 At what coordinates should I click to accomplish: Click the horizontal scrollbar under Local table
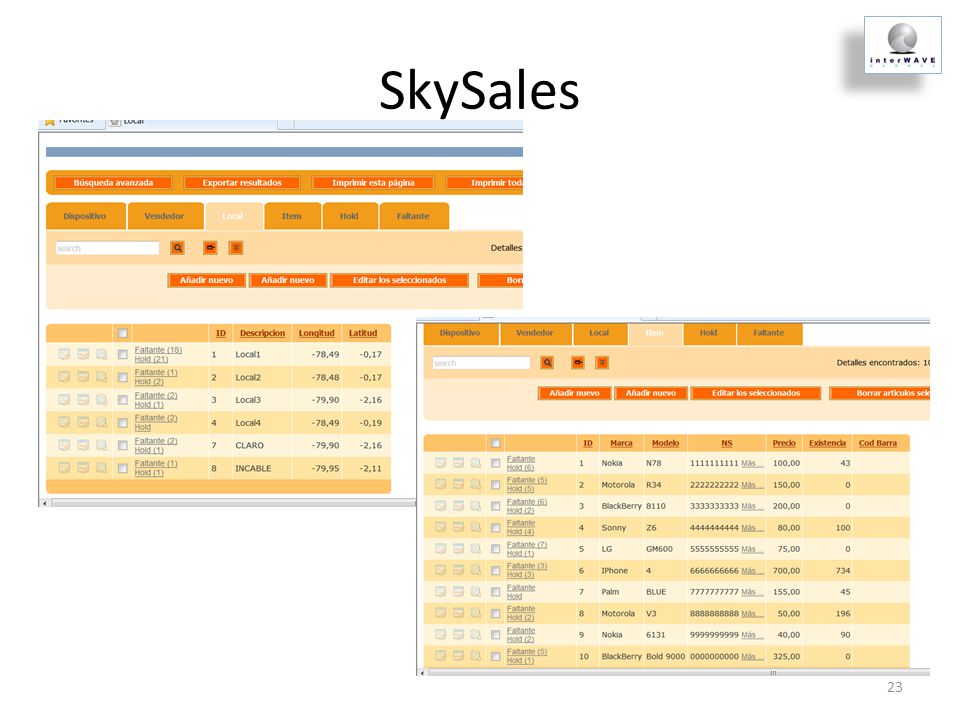pyautogui.click(x=228, y=503)
